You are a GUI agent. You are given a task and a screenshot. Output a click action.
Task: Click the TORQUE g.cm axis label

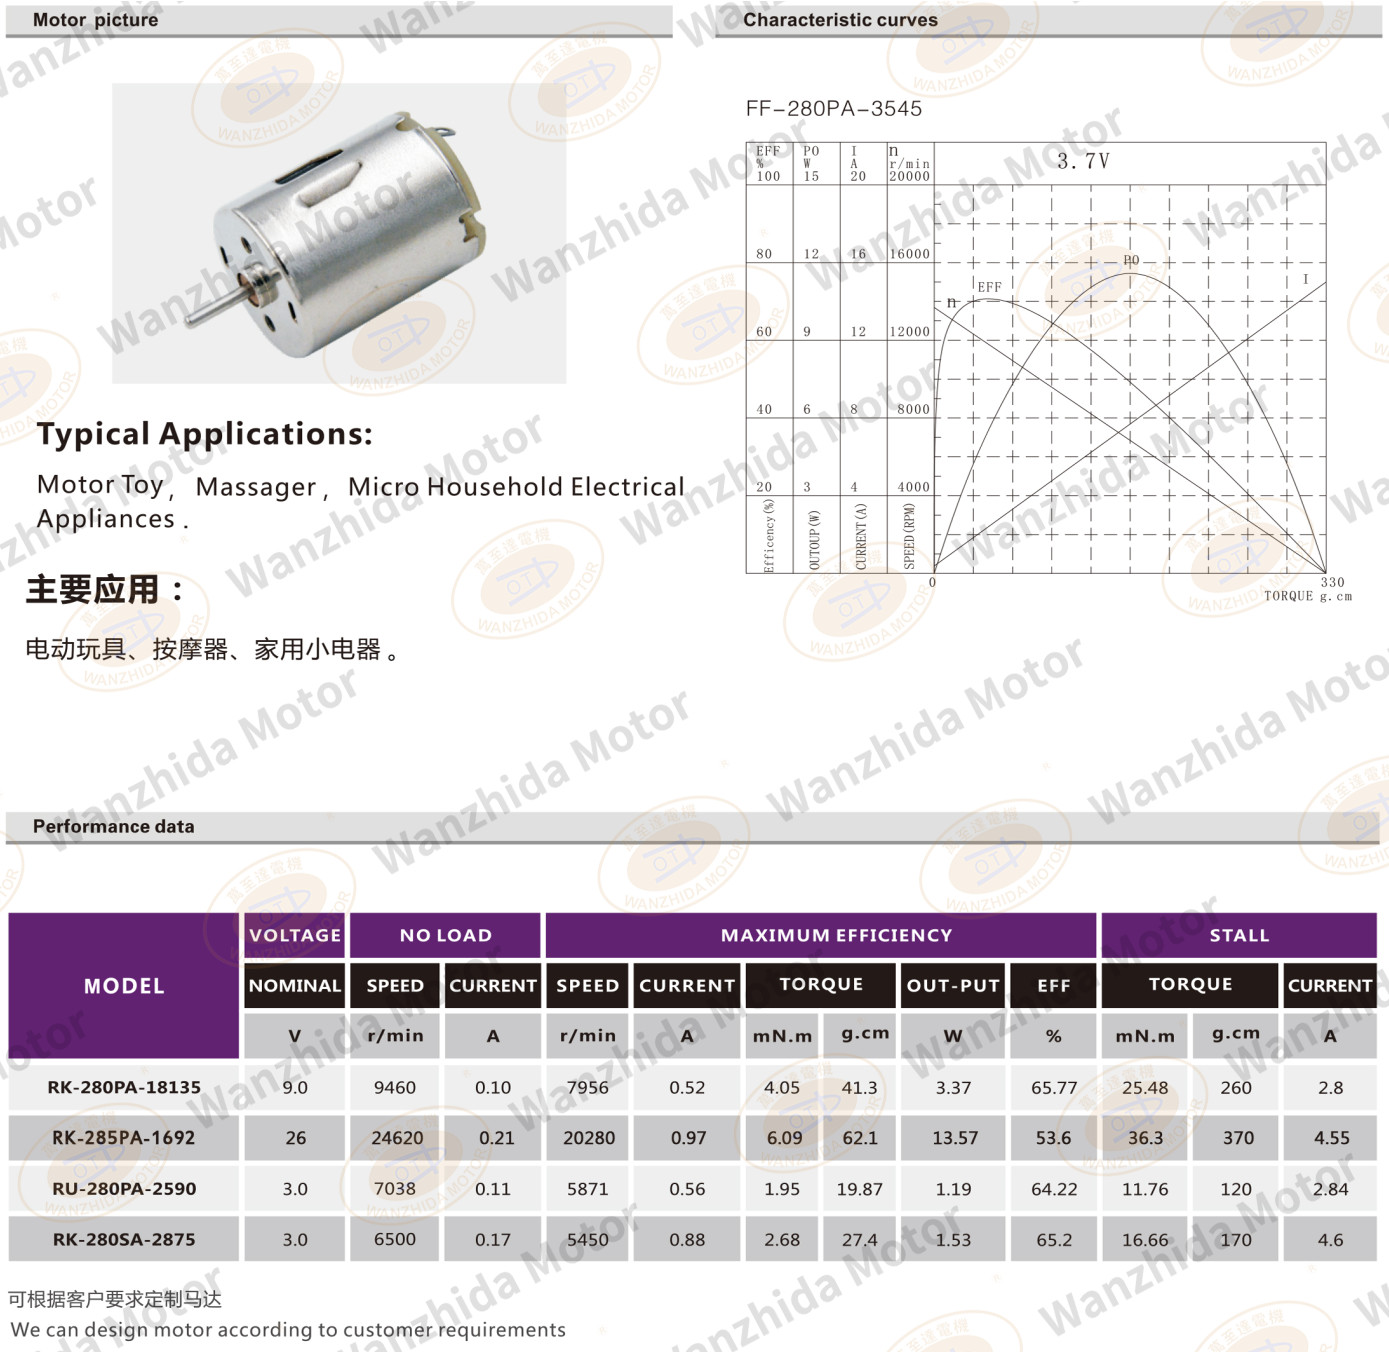[1307, 596]
